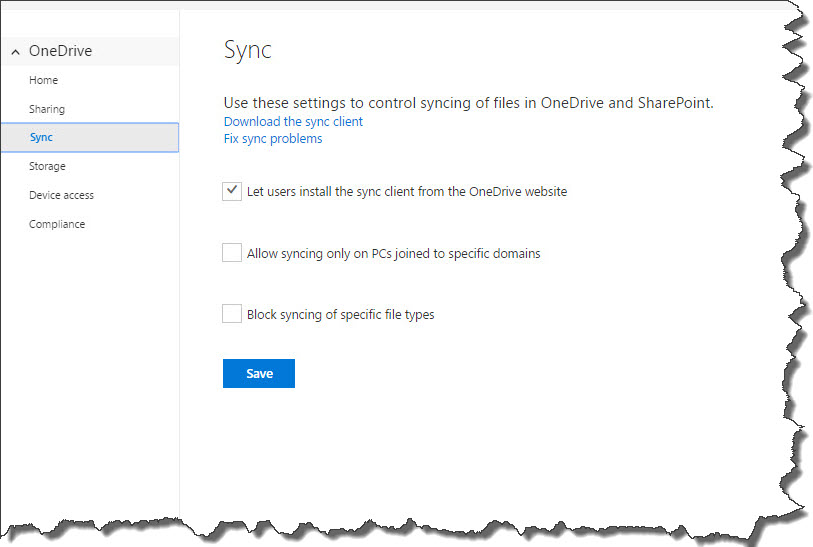
Task: Enable syncing only on domain-joined PCs checkbox
Action: (232, 253)
